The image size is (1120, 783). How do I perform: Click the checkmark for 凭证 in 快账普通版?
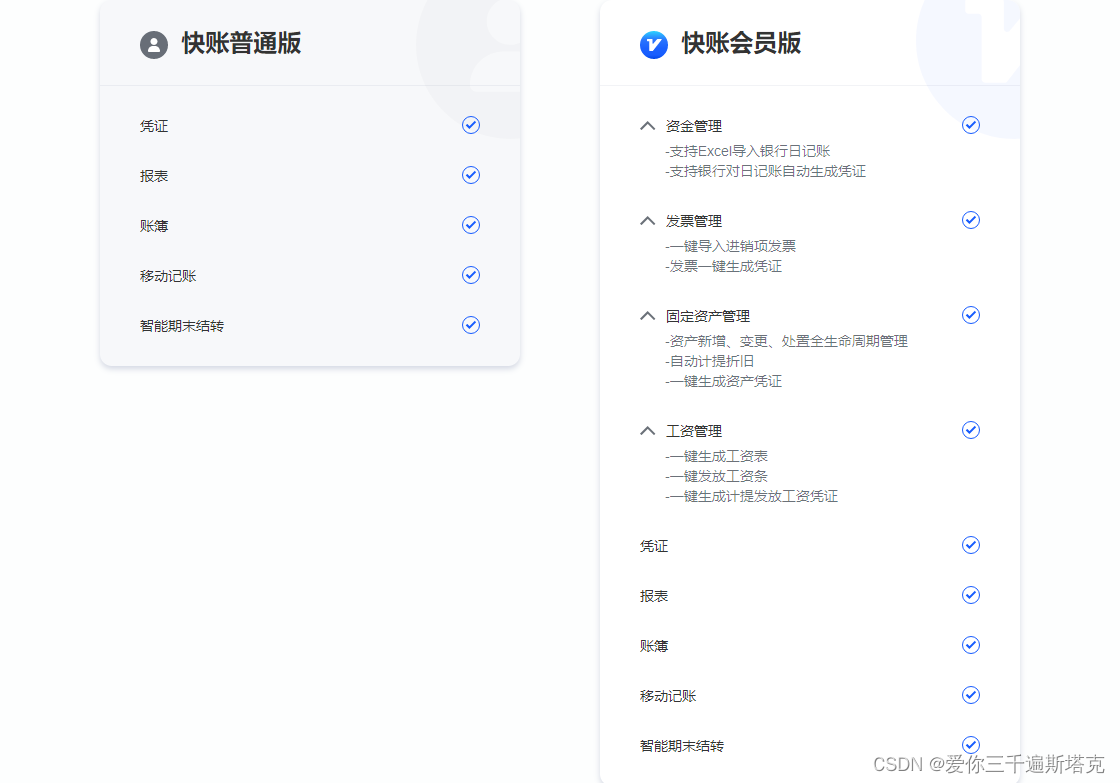[x=471, y=125]
